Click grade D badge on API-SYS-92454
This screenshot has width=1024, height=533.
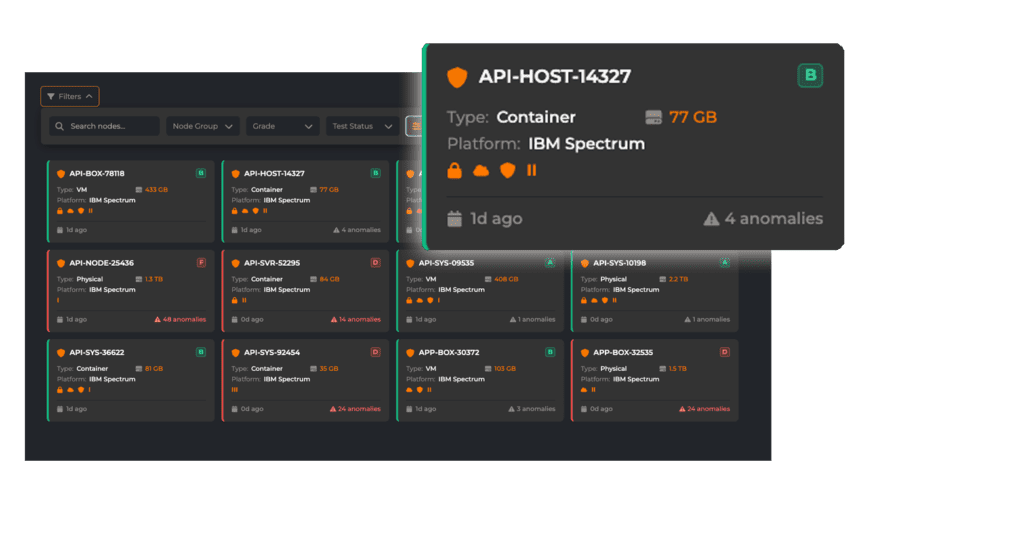click(x=376, y=352)
